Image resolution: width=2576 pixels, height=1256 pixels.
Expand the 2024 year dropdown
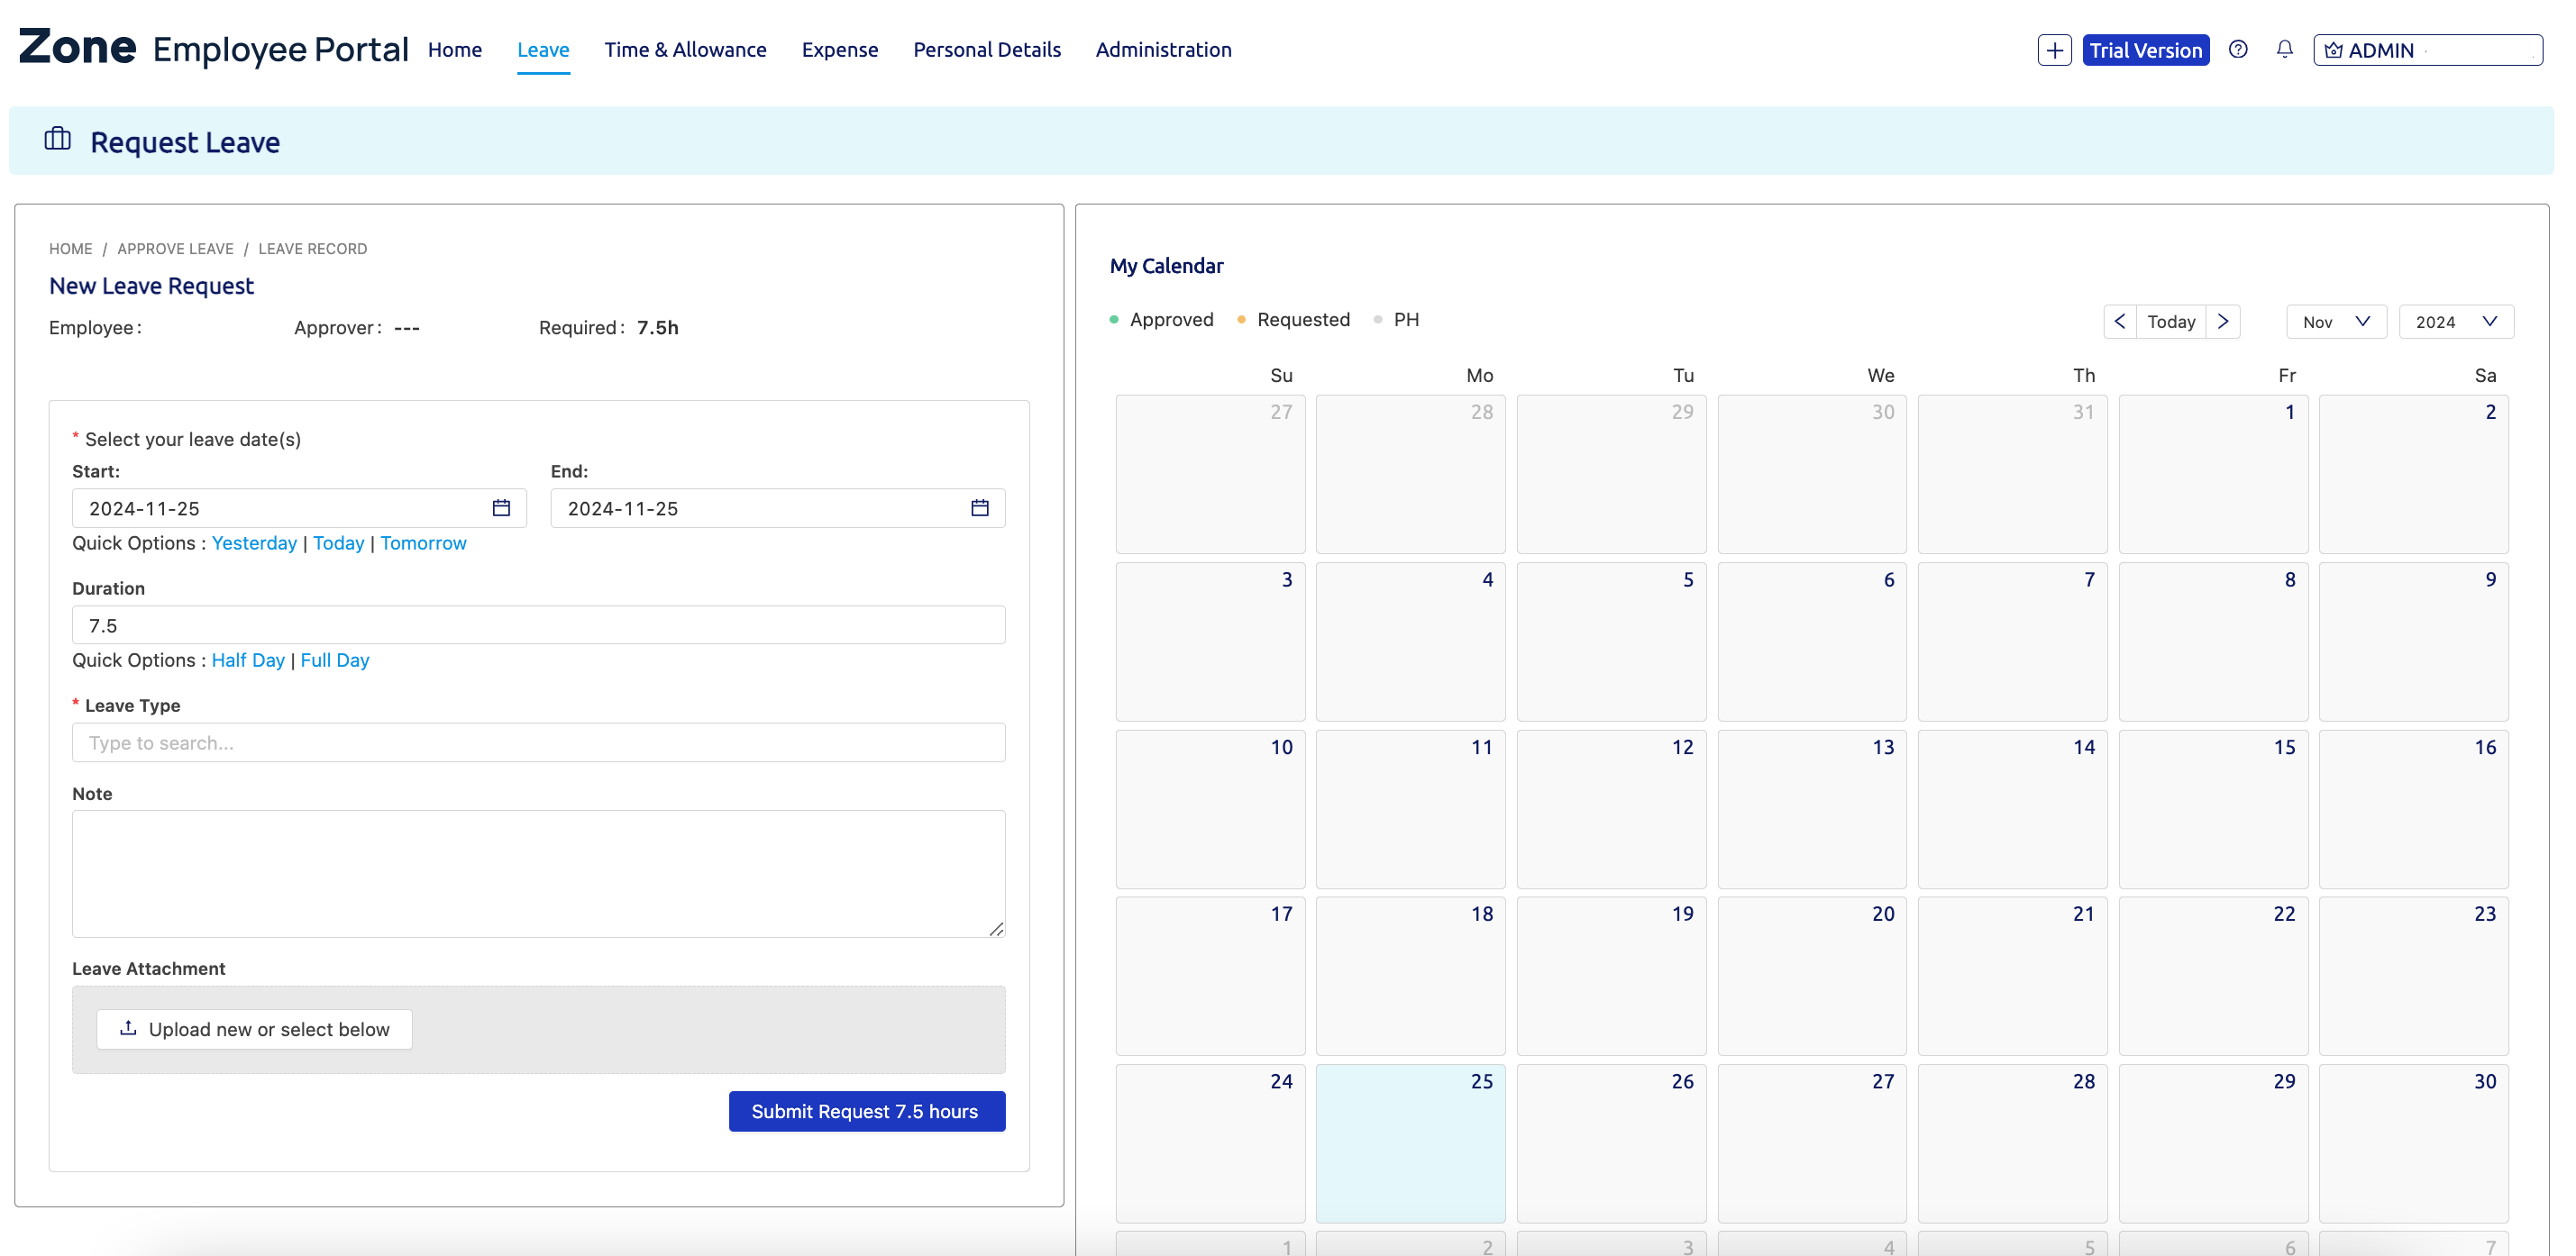click(2455, 321)
